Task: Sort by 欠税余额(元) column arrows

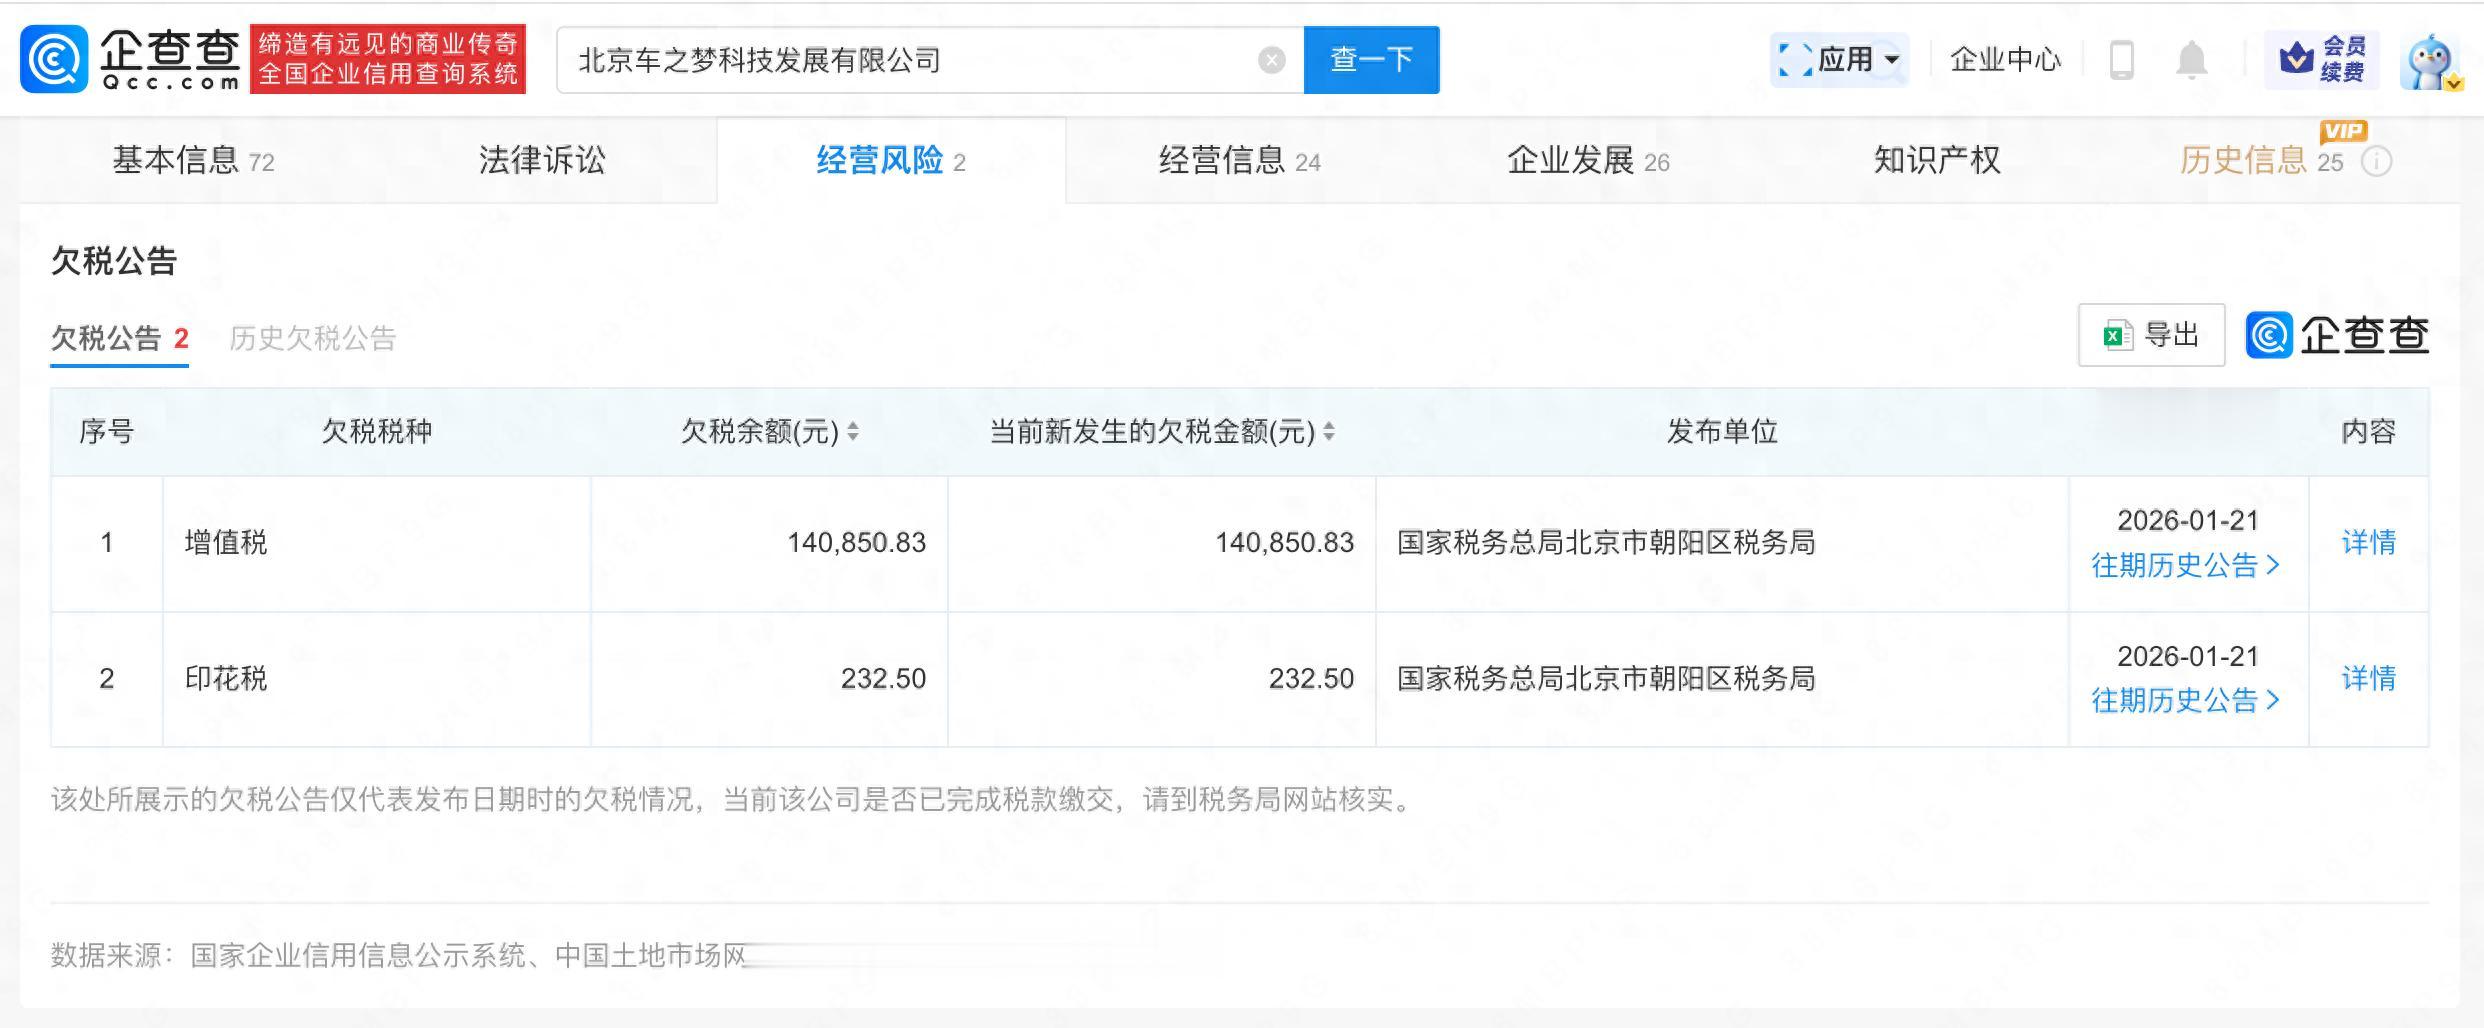Action: 853,432
